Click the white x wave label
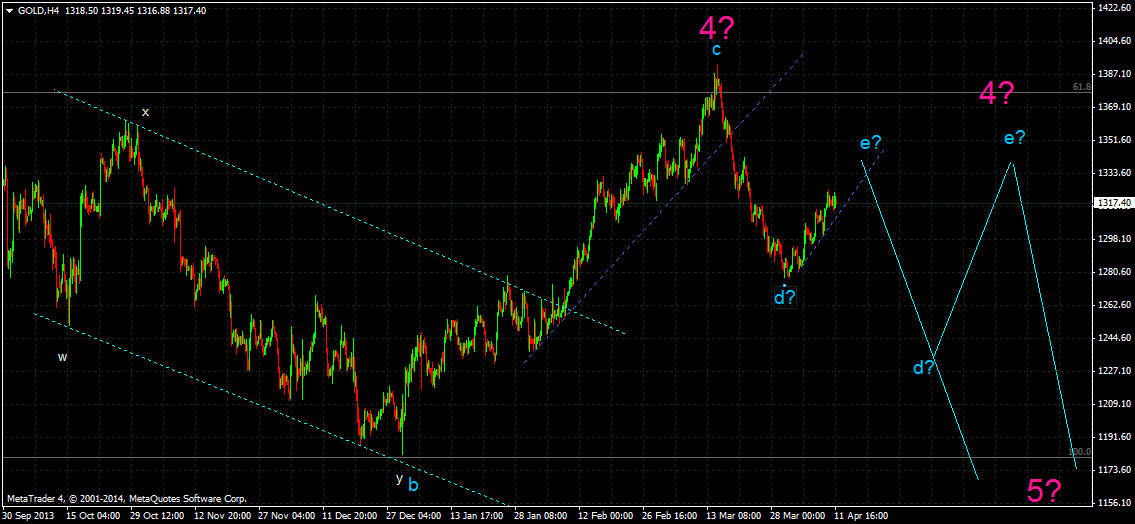 point(145,112)
